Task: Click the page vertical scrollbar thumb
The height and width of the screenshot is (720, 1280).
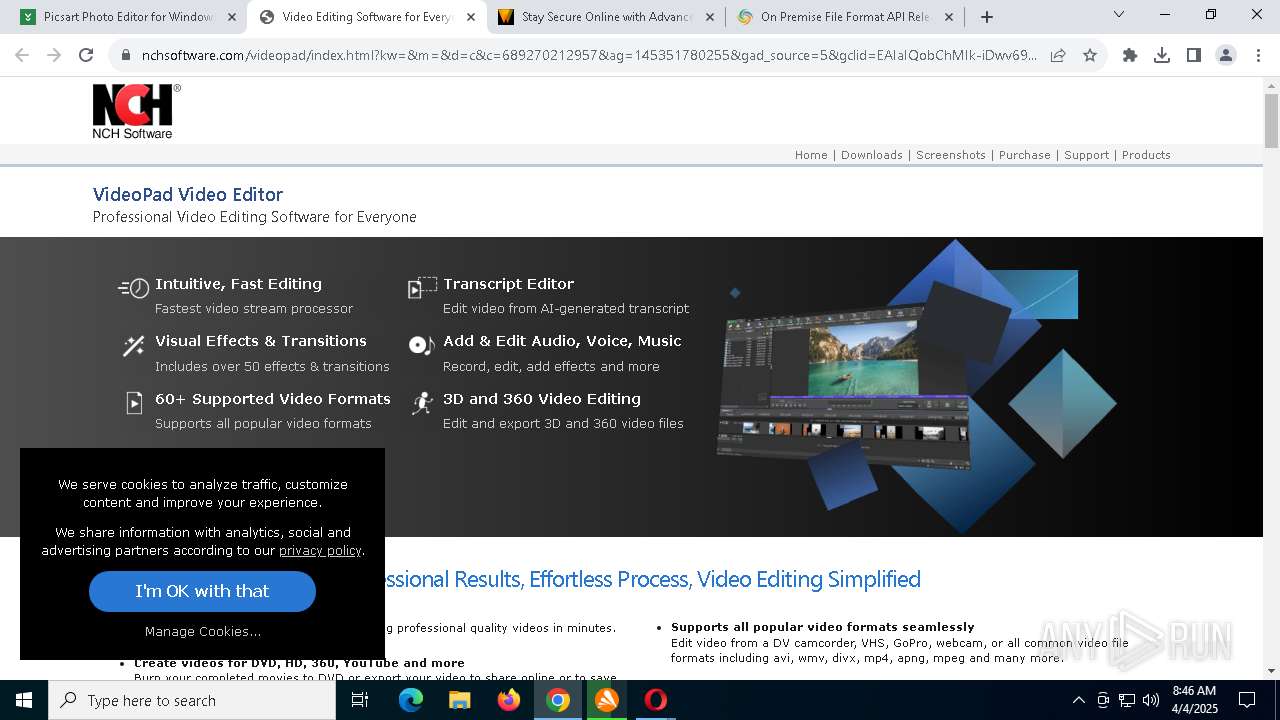Action: (x=1271, y=120)
